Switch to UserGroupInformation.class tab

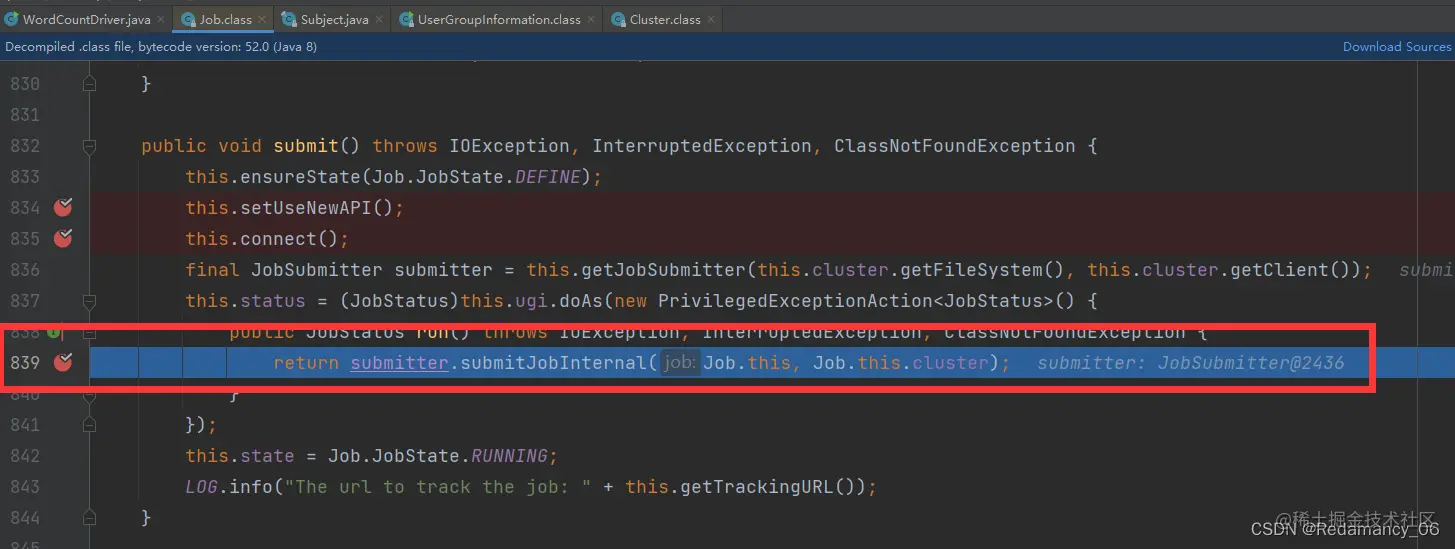498,19
